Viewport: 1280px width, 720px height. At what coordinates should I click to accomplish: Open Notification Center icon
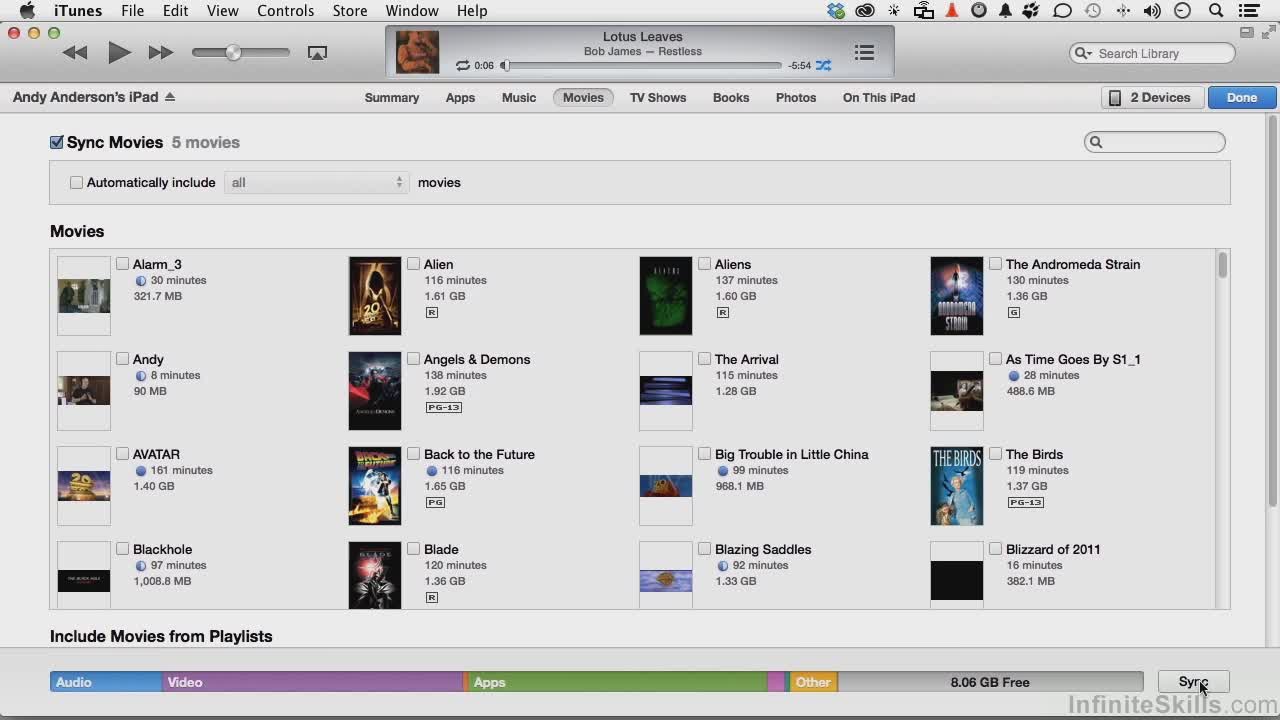(x=1248, y=11)
